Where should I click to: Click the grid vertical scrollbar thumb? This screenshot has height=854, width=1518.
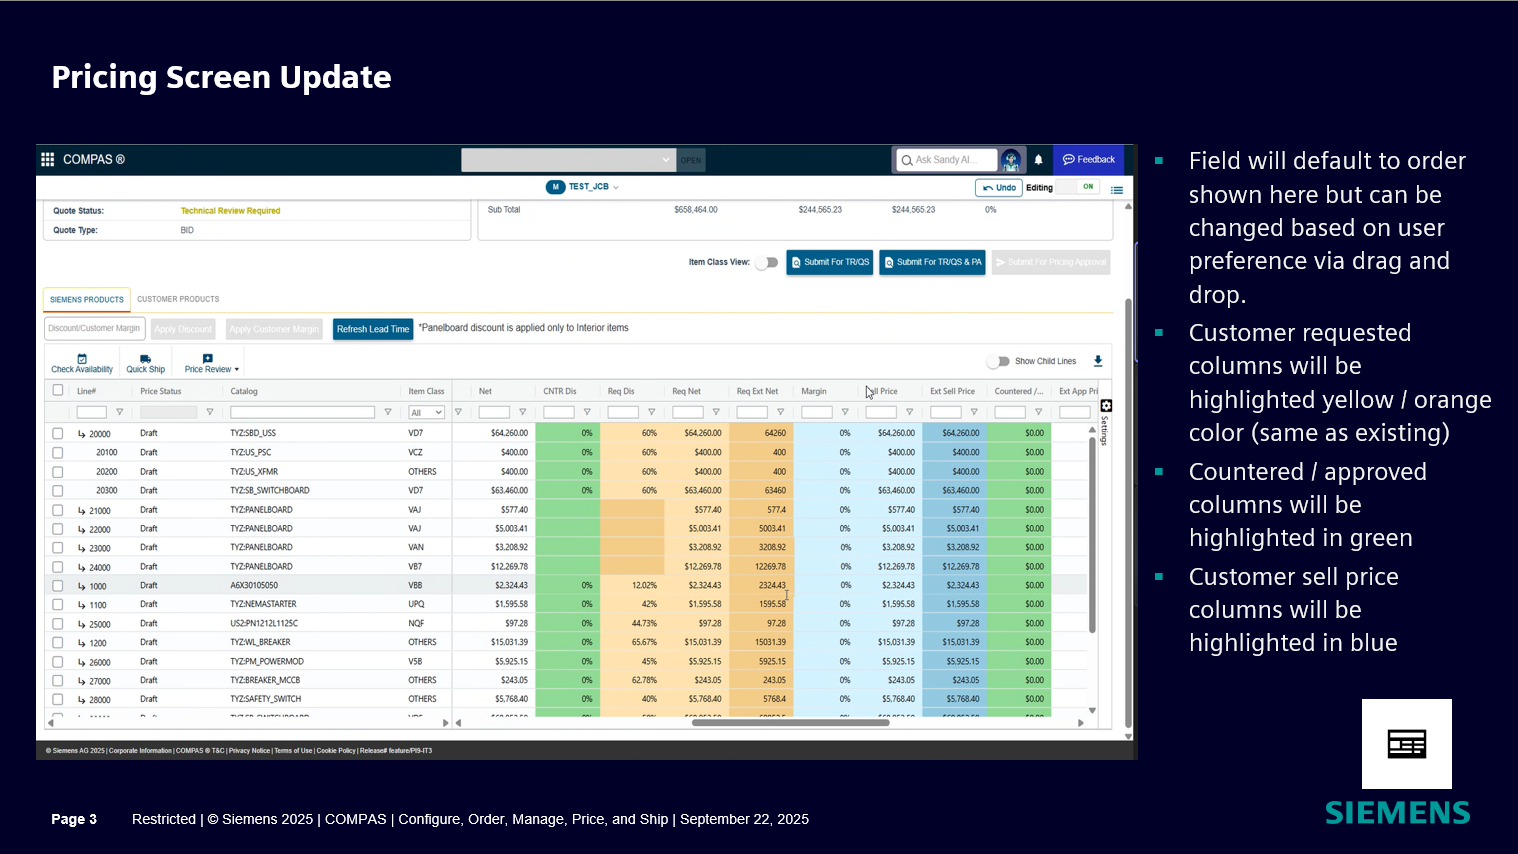point(1092,534)
